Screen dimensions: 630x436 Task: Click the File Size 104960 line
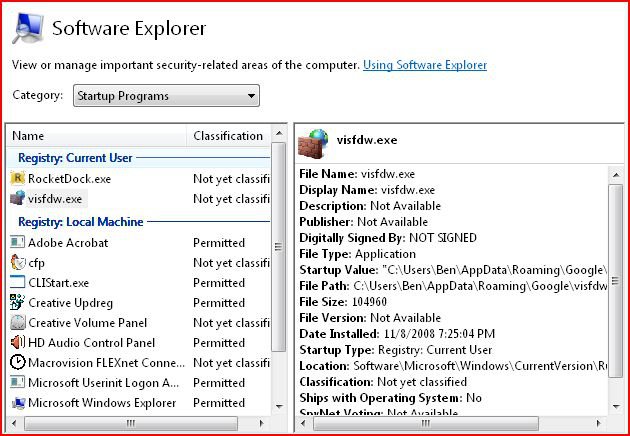point(343,302)
